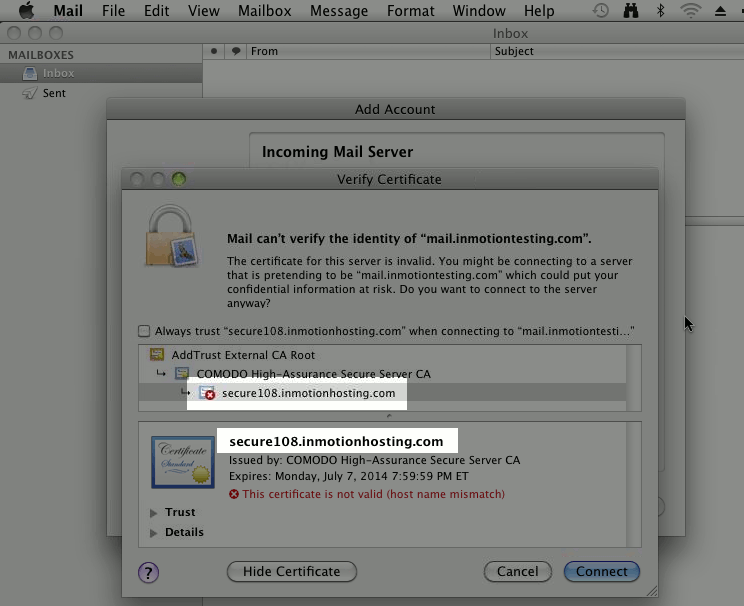Click the eject icon in menu bar
This screenshot has width=744, height=606.
click(x=720, y=11)
